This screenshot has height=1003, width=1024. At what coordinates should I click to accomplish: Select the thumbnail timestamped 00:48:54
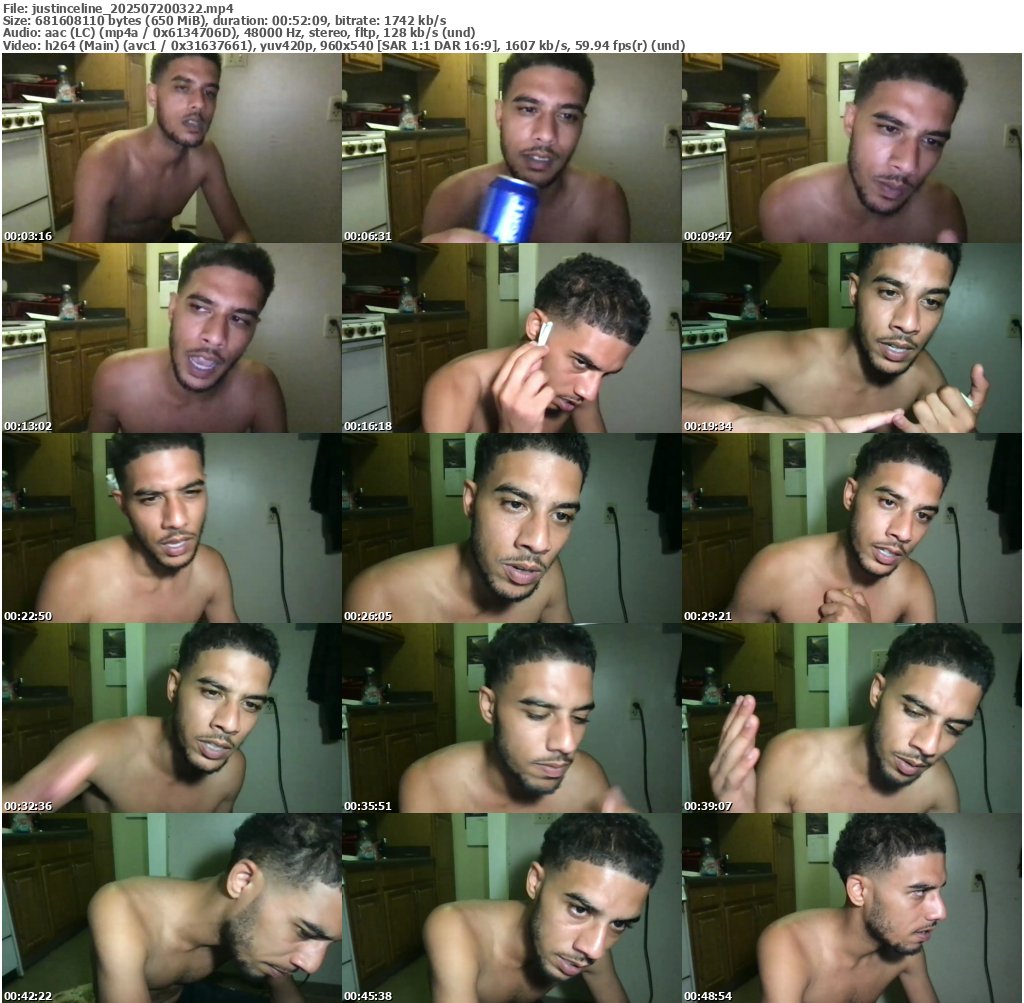point(852,908)
